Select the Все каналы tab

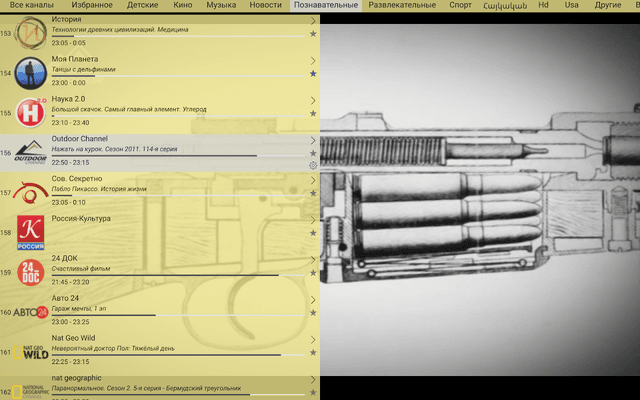tap(31, 5)
